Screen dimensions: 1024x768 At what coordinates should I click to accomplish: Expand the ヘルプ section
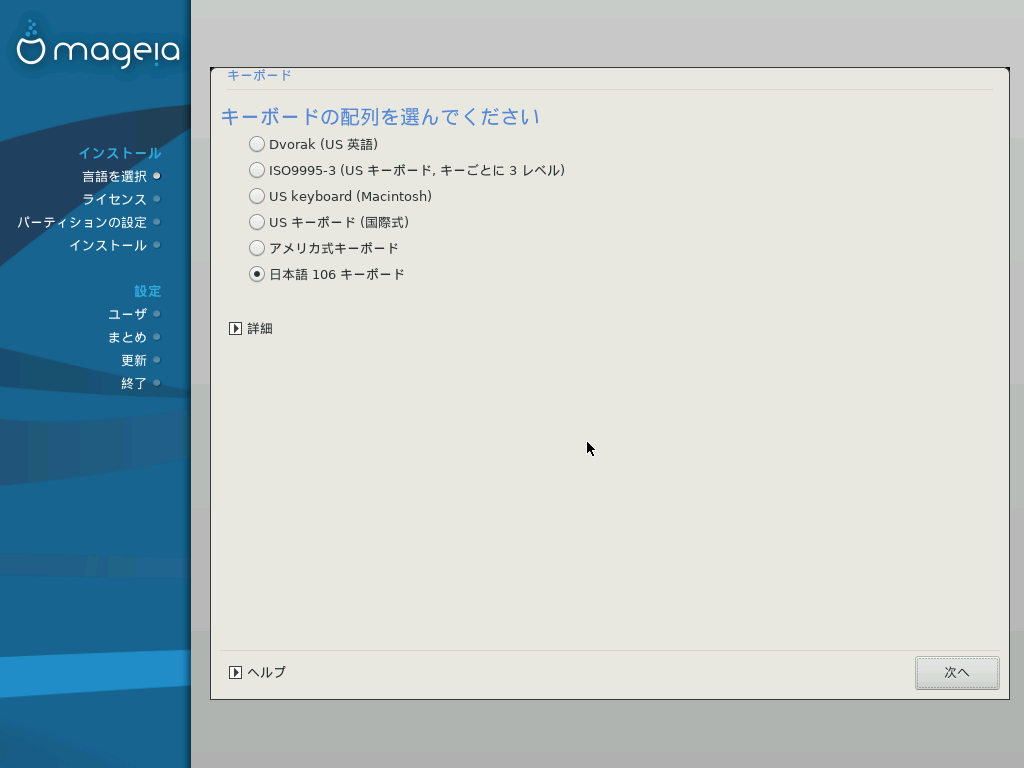pos(236,672)
